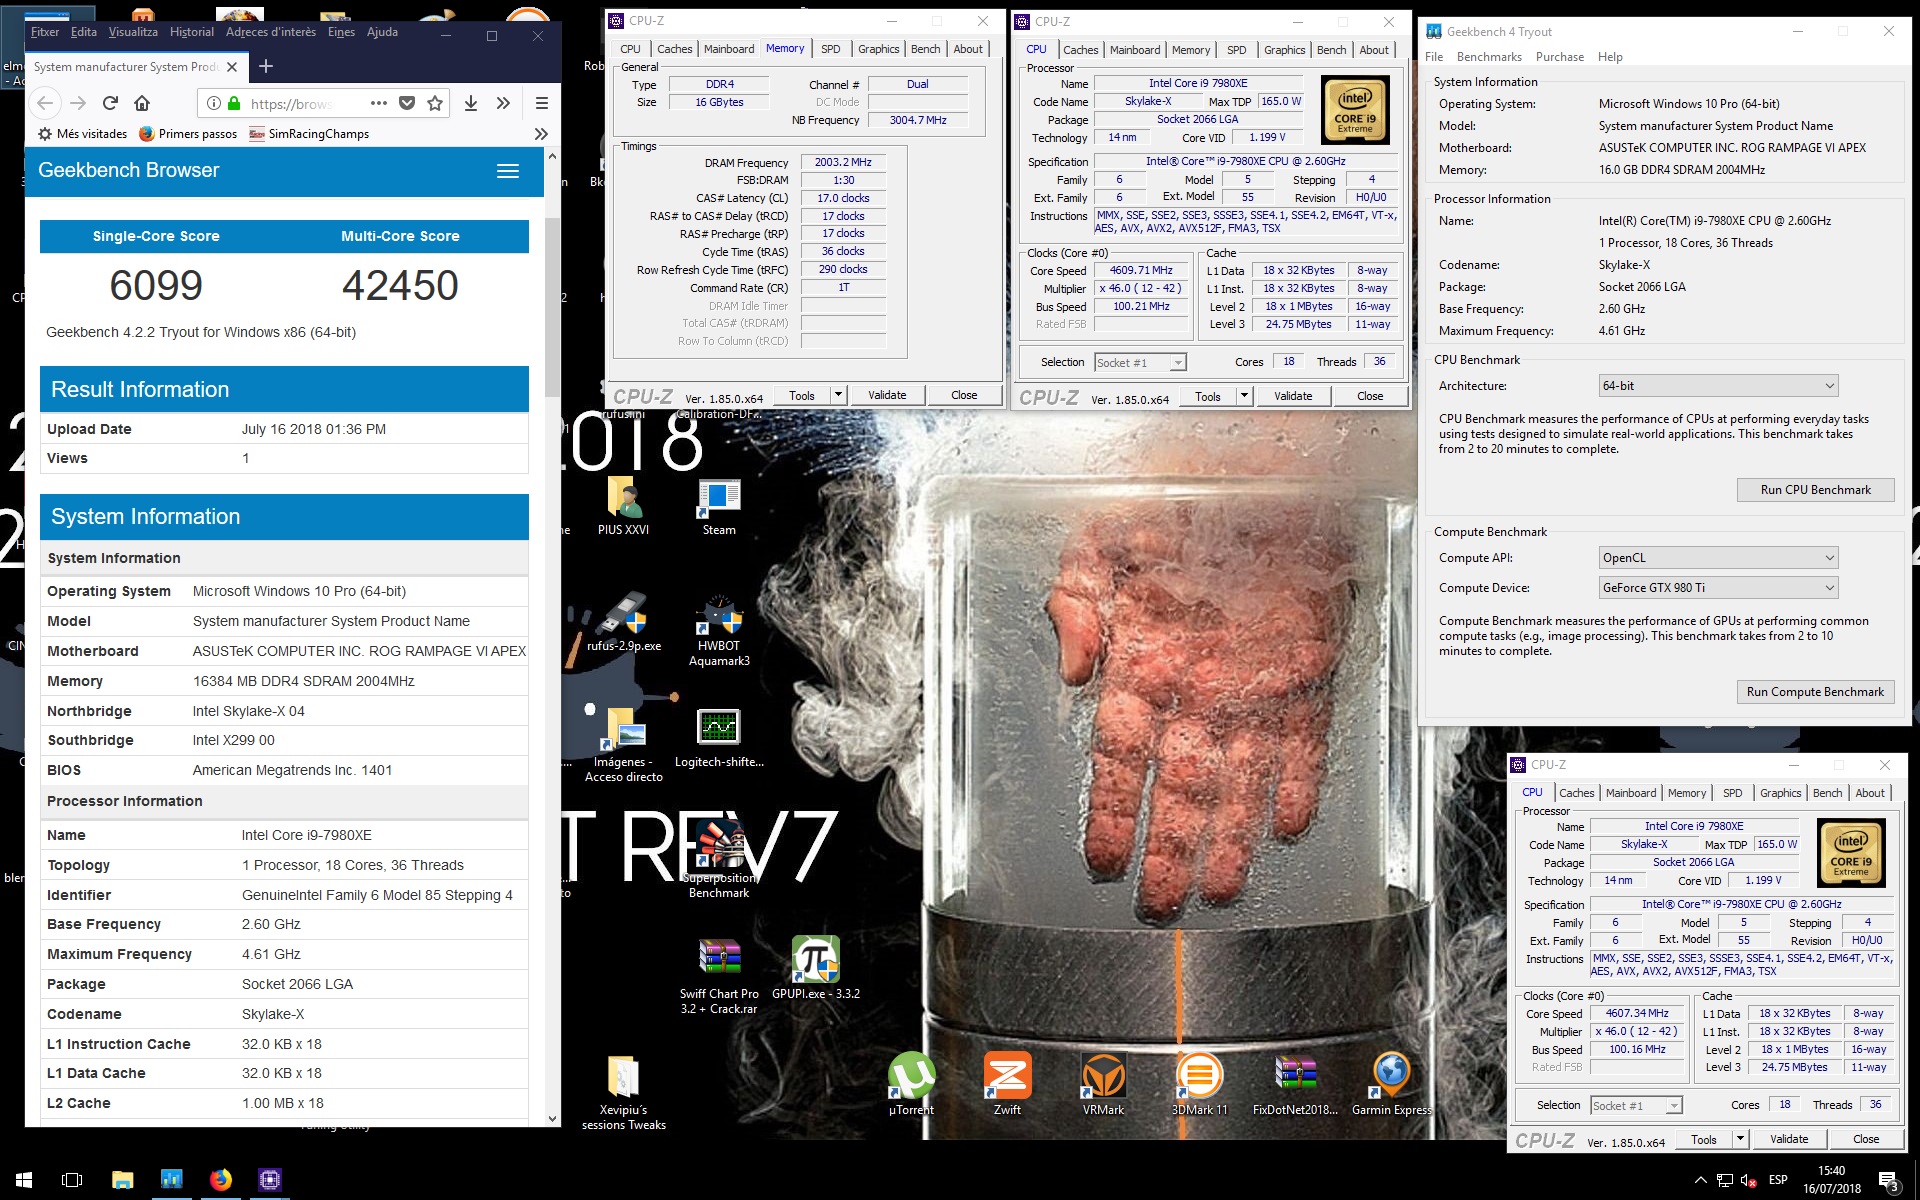Viewport: 1920px width, 1200px height.
Task: Click Validate in memory CPU-Z window
Action: (x=887, y=395)
